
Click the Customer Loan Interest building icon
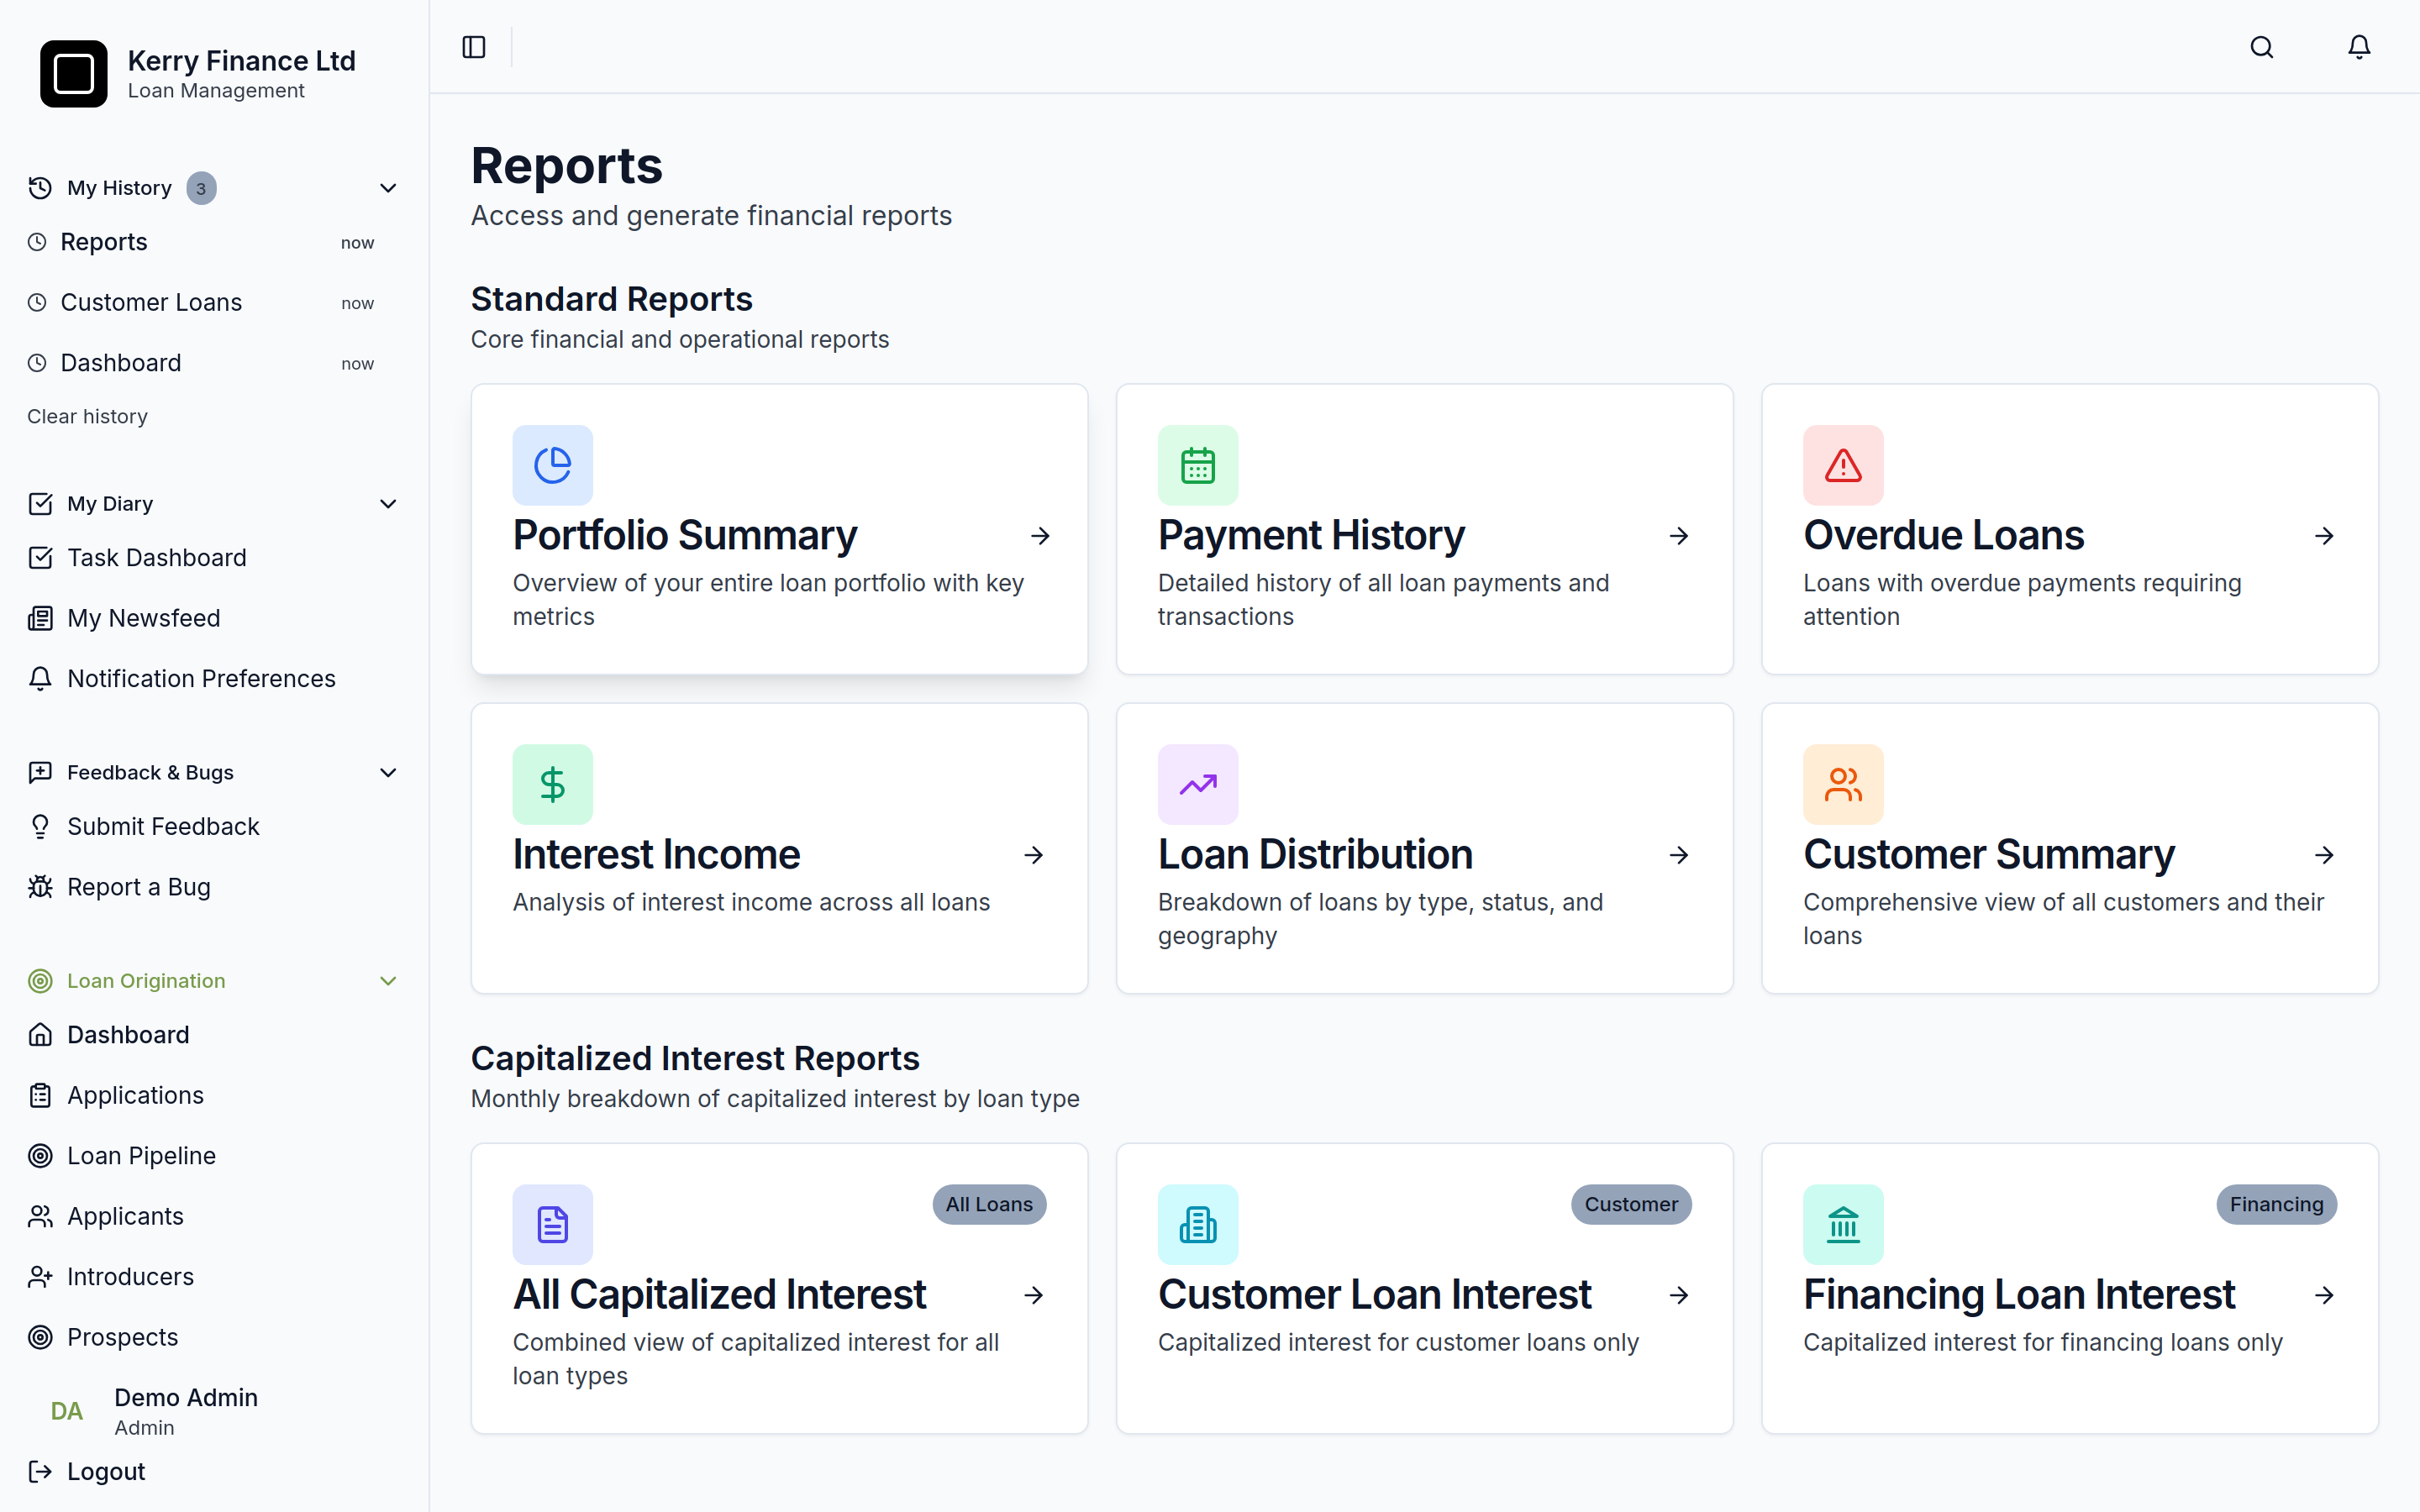1198,1224
